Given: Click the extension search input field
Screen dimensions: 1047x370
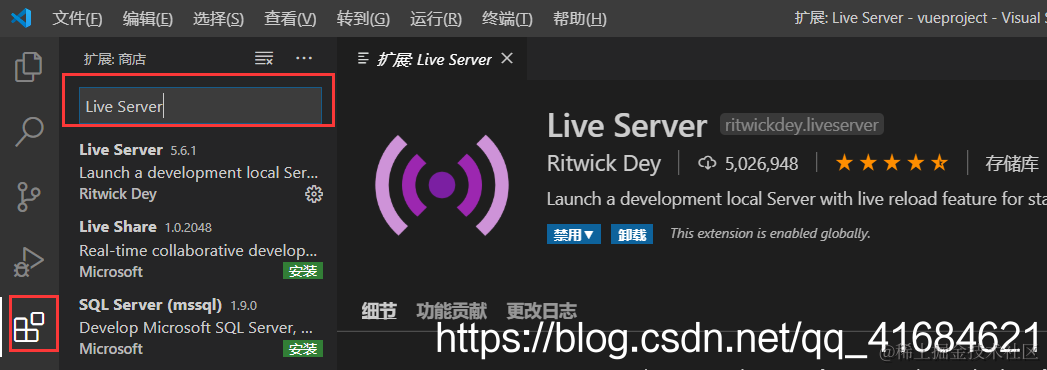Looking at the screenshot, I should (200, 106).
